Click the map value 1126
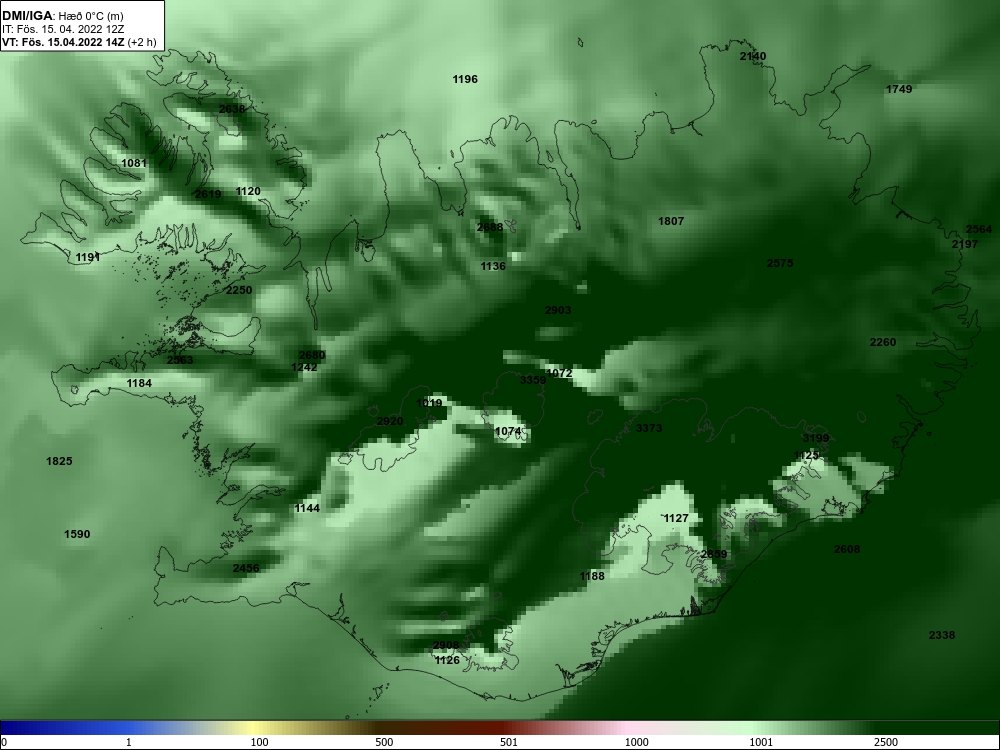1000x750 pixels. point(447,661)
